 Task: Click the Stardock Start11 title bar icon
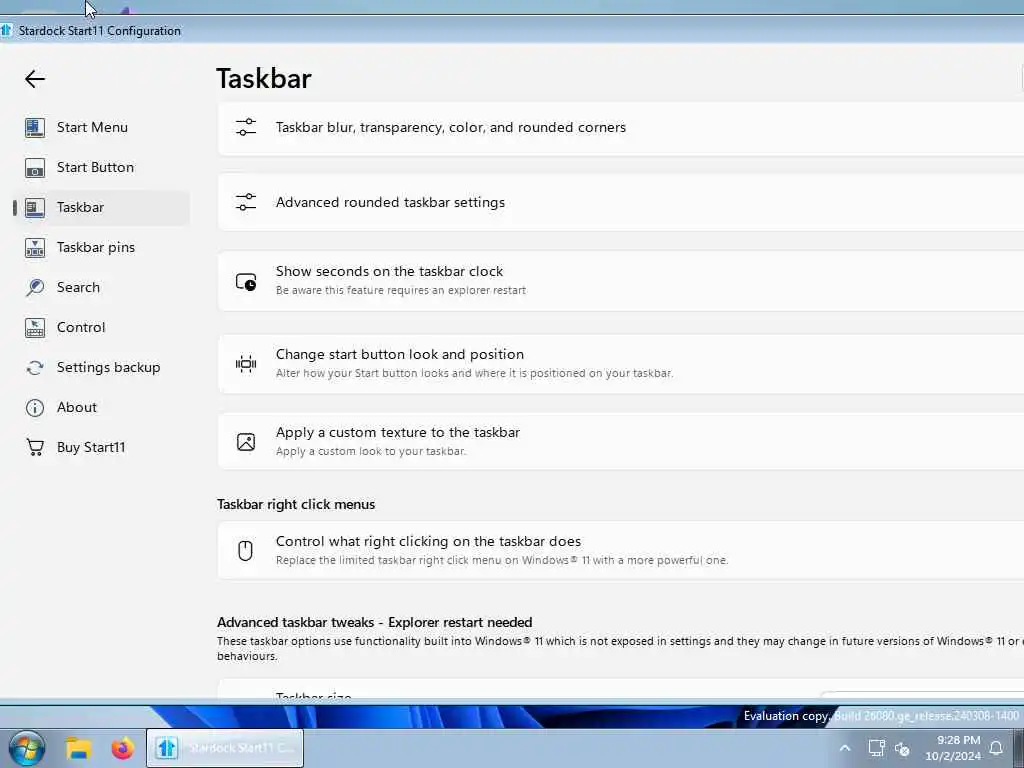point(7,31)
